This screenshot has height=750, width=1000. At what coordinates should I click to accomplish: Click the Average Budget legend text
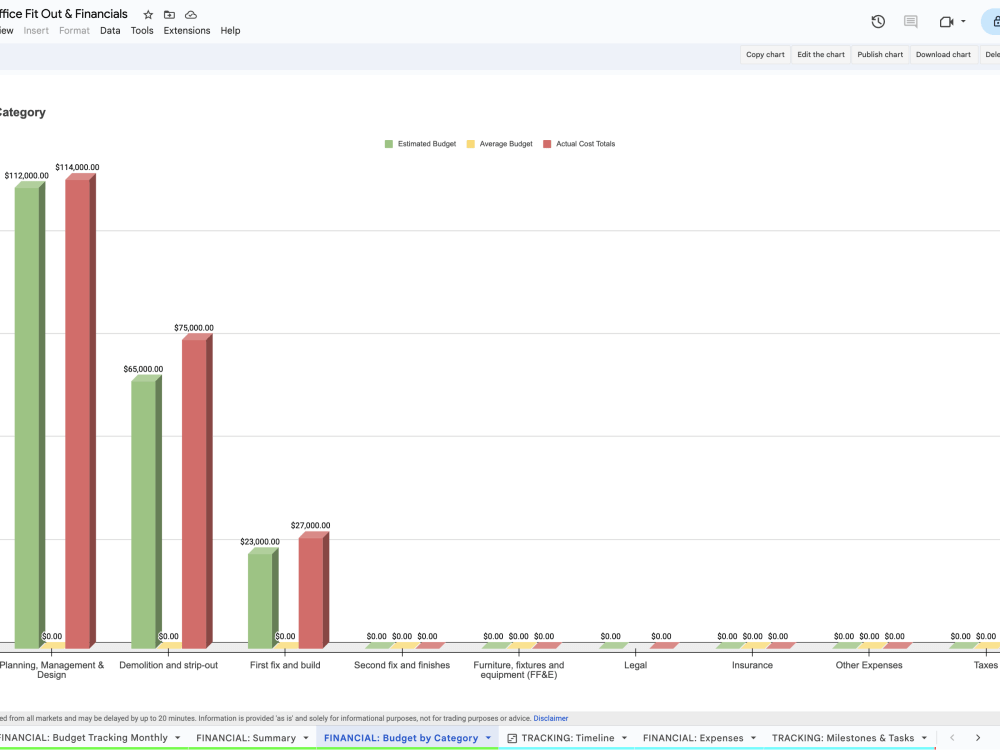click(x=506, y=144)
